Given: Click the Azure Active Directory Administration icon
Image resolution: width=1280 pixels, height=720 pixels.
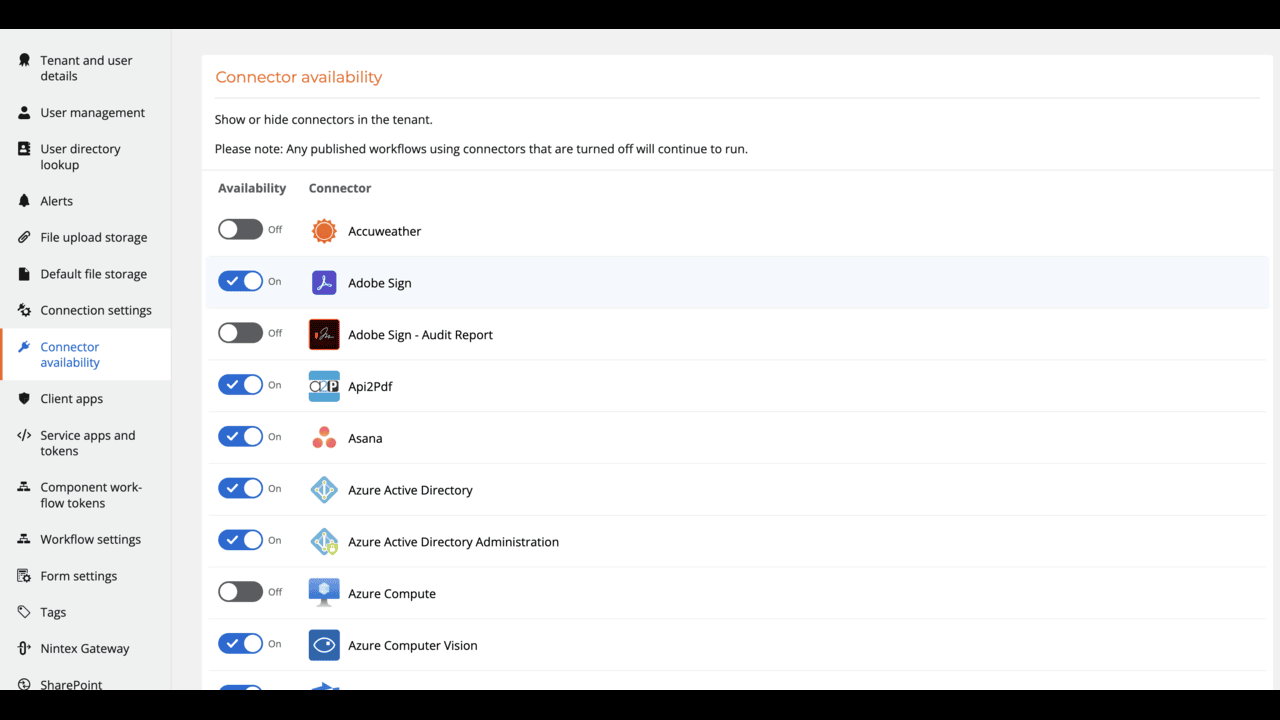Looking at the screenshot, I should pos(324,542).
